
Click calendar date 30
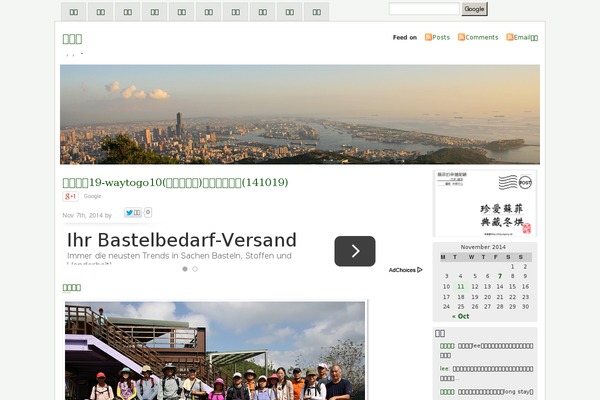tap(525, 307)
